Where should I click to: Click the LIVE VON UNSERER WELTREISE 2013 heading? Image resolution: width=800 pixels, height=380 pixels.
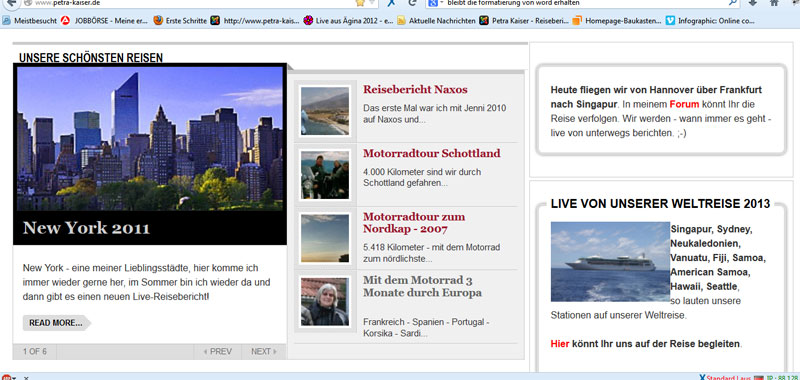coord(660,204)
